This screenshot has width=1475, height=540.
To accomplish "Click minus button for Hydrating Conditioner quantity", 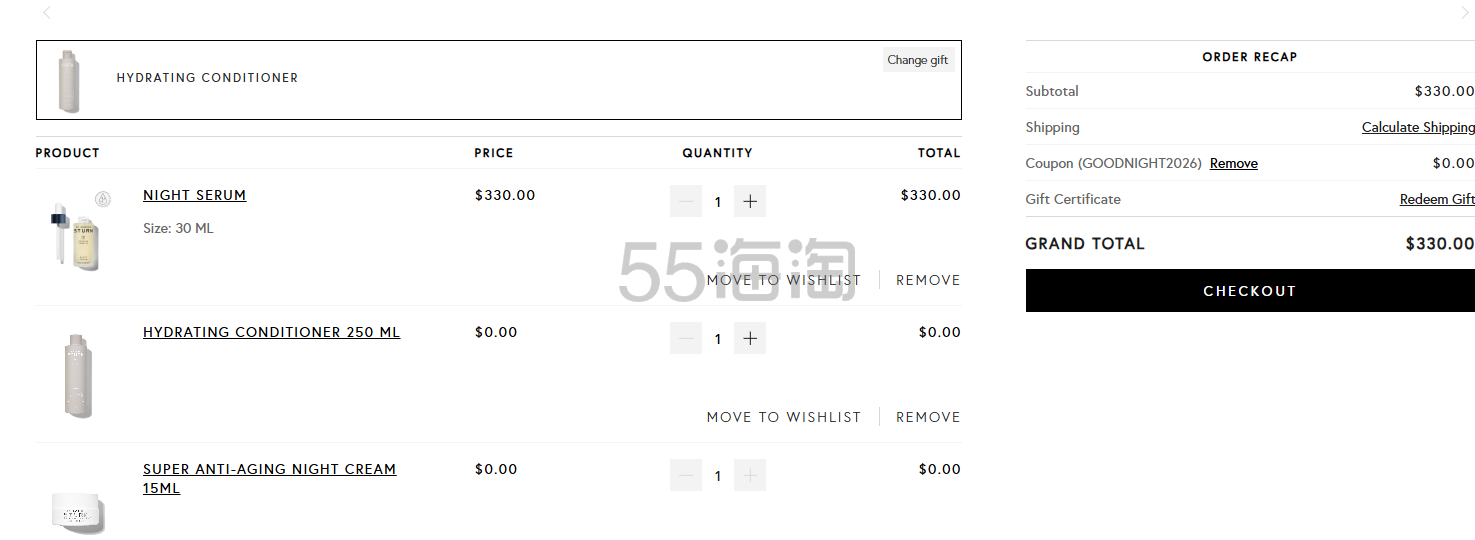I will click(686, 338).
